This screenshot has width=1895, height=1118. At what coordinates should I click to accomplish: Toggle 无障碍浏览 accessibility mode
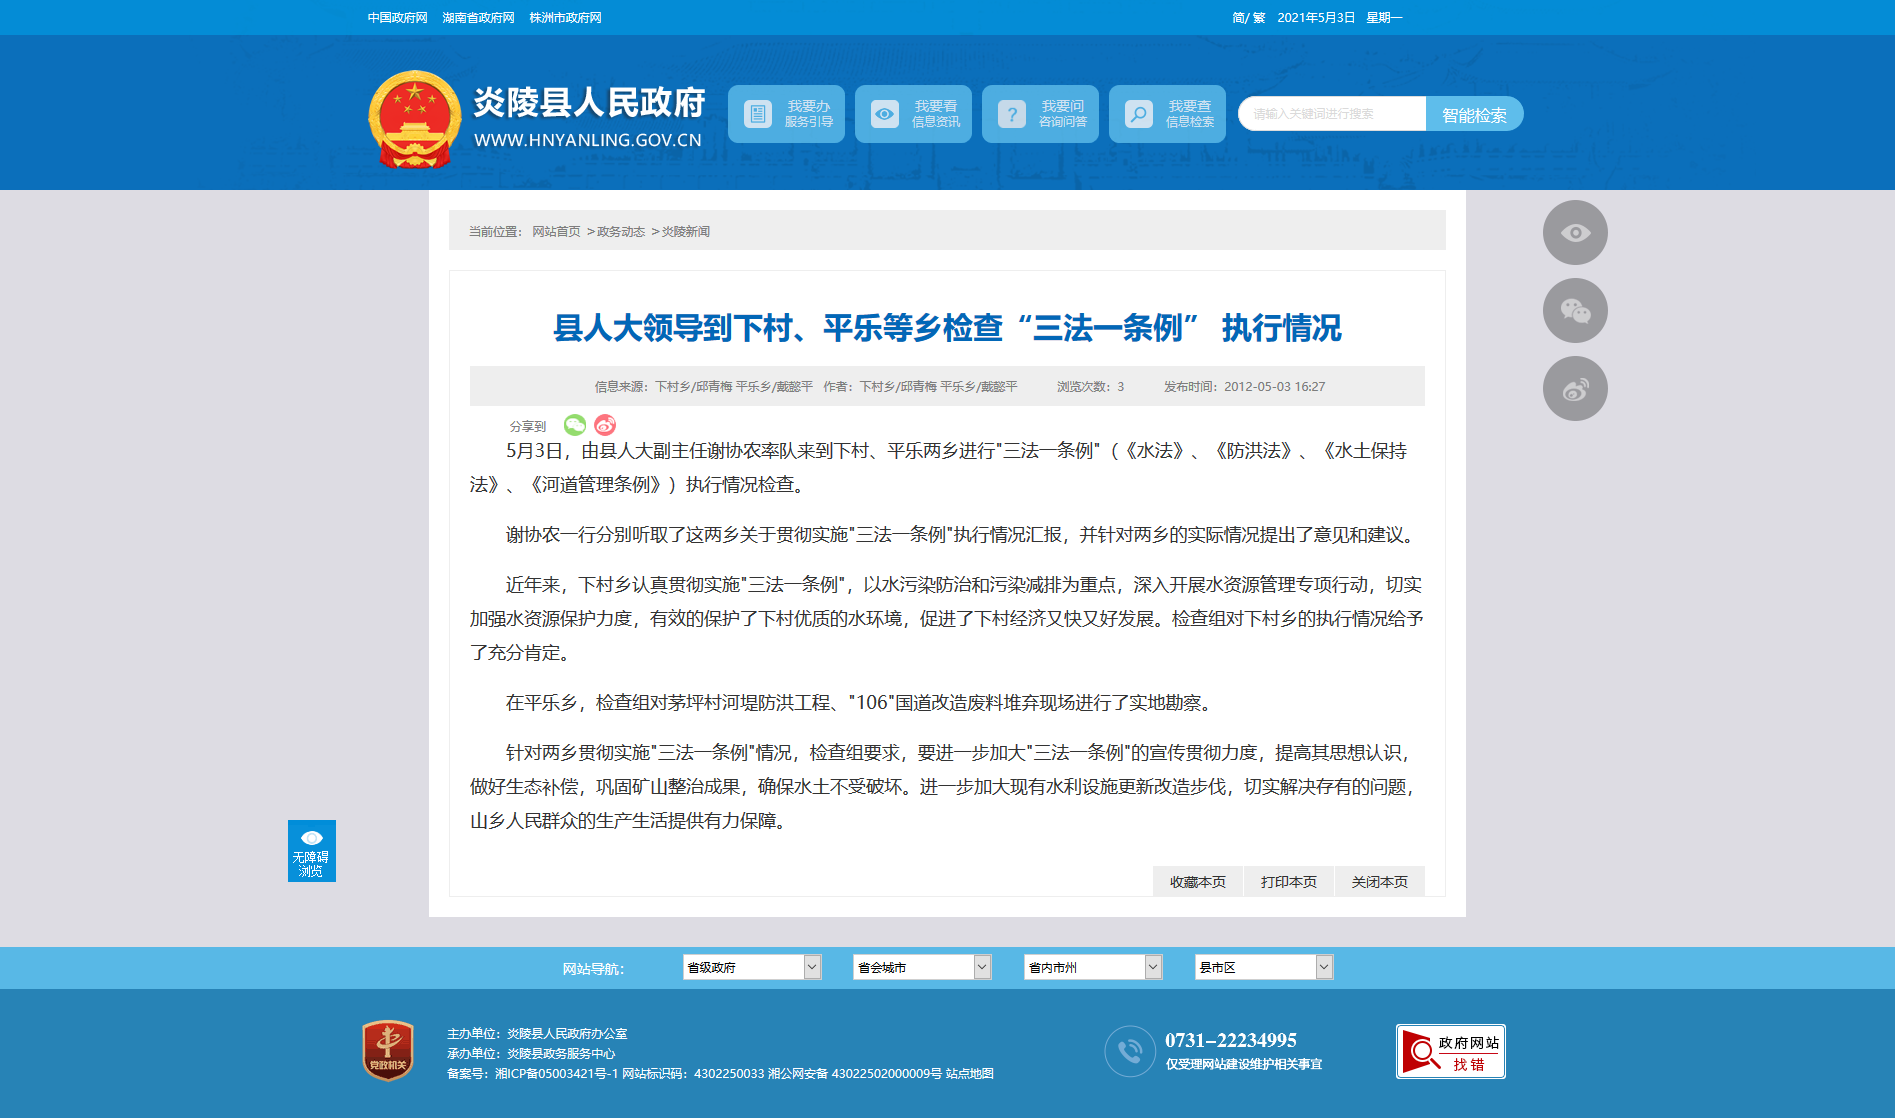point(311,851)
